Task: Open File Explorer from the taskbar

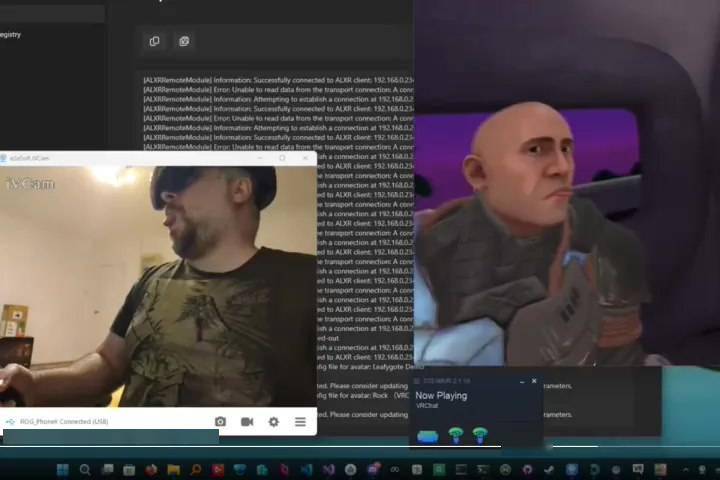Action: tap(174, 469)
